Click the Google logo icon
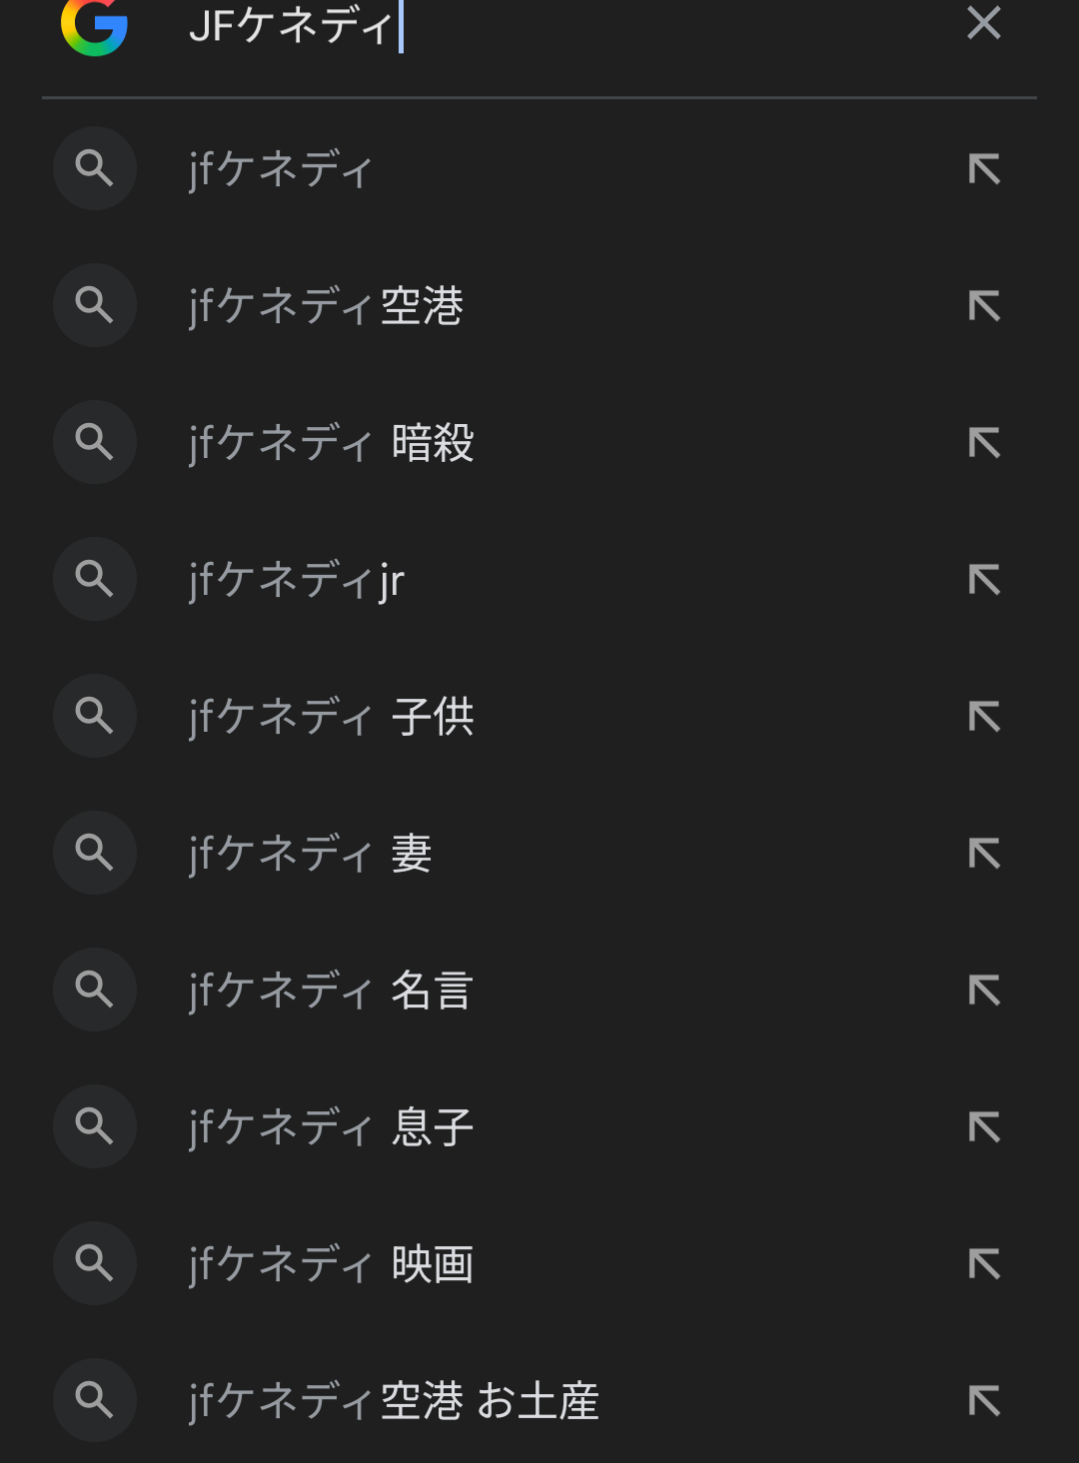Screen dimensions: 1079x1463 point(94,25)
